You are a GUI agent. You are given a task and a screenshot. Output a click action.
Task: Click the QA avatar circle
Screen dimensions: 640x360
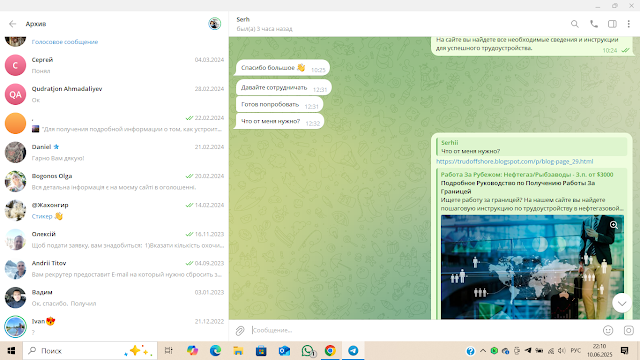[16, 94]
